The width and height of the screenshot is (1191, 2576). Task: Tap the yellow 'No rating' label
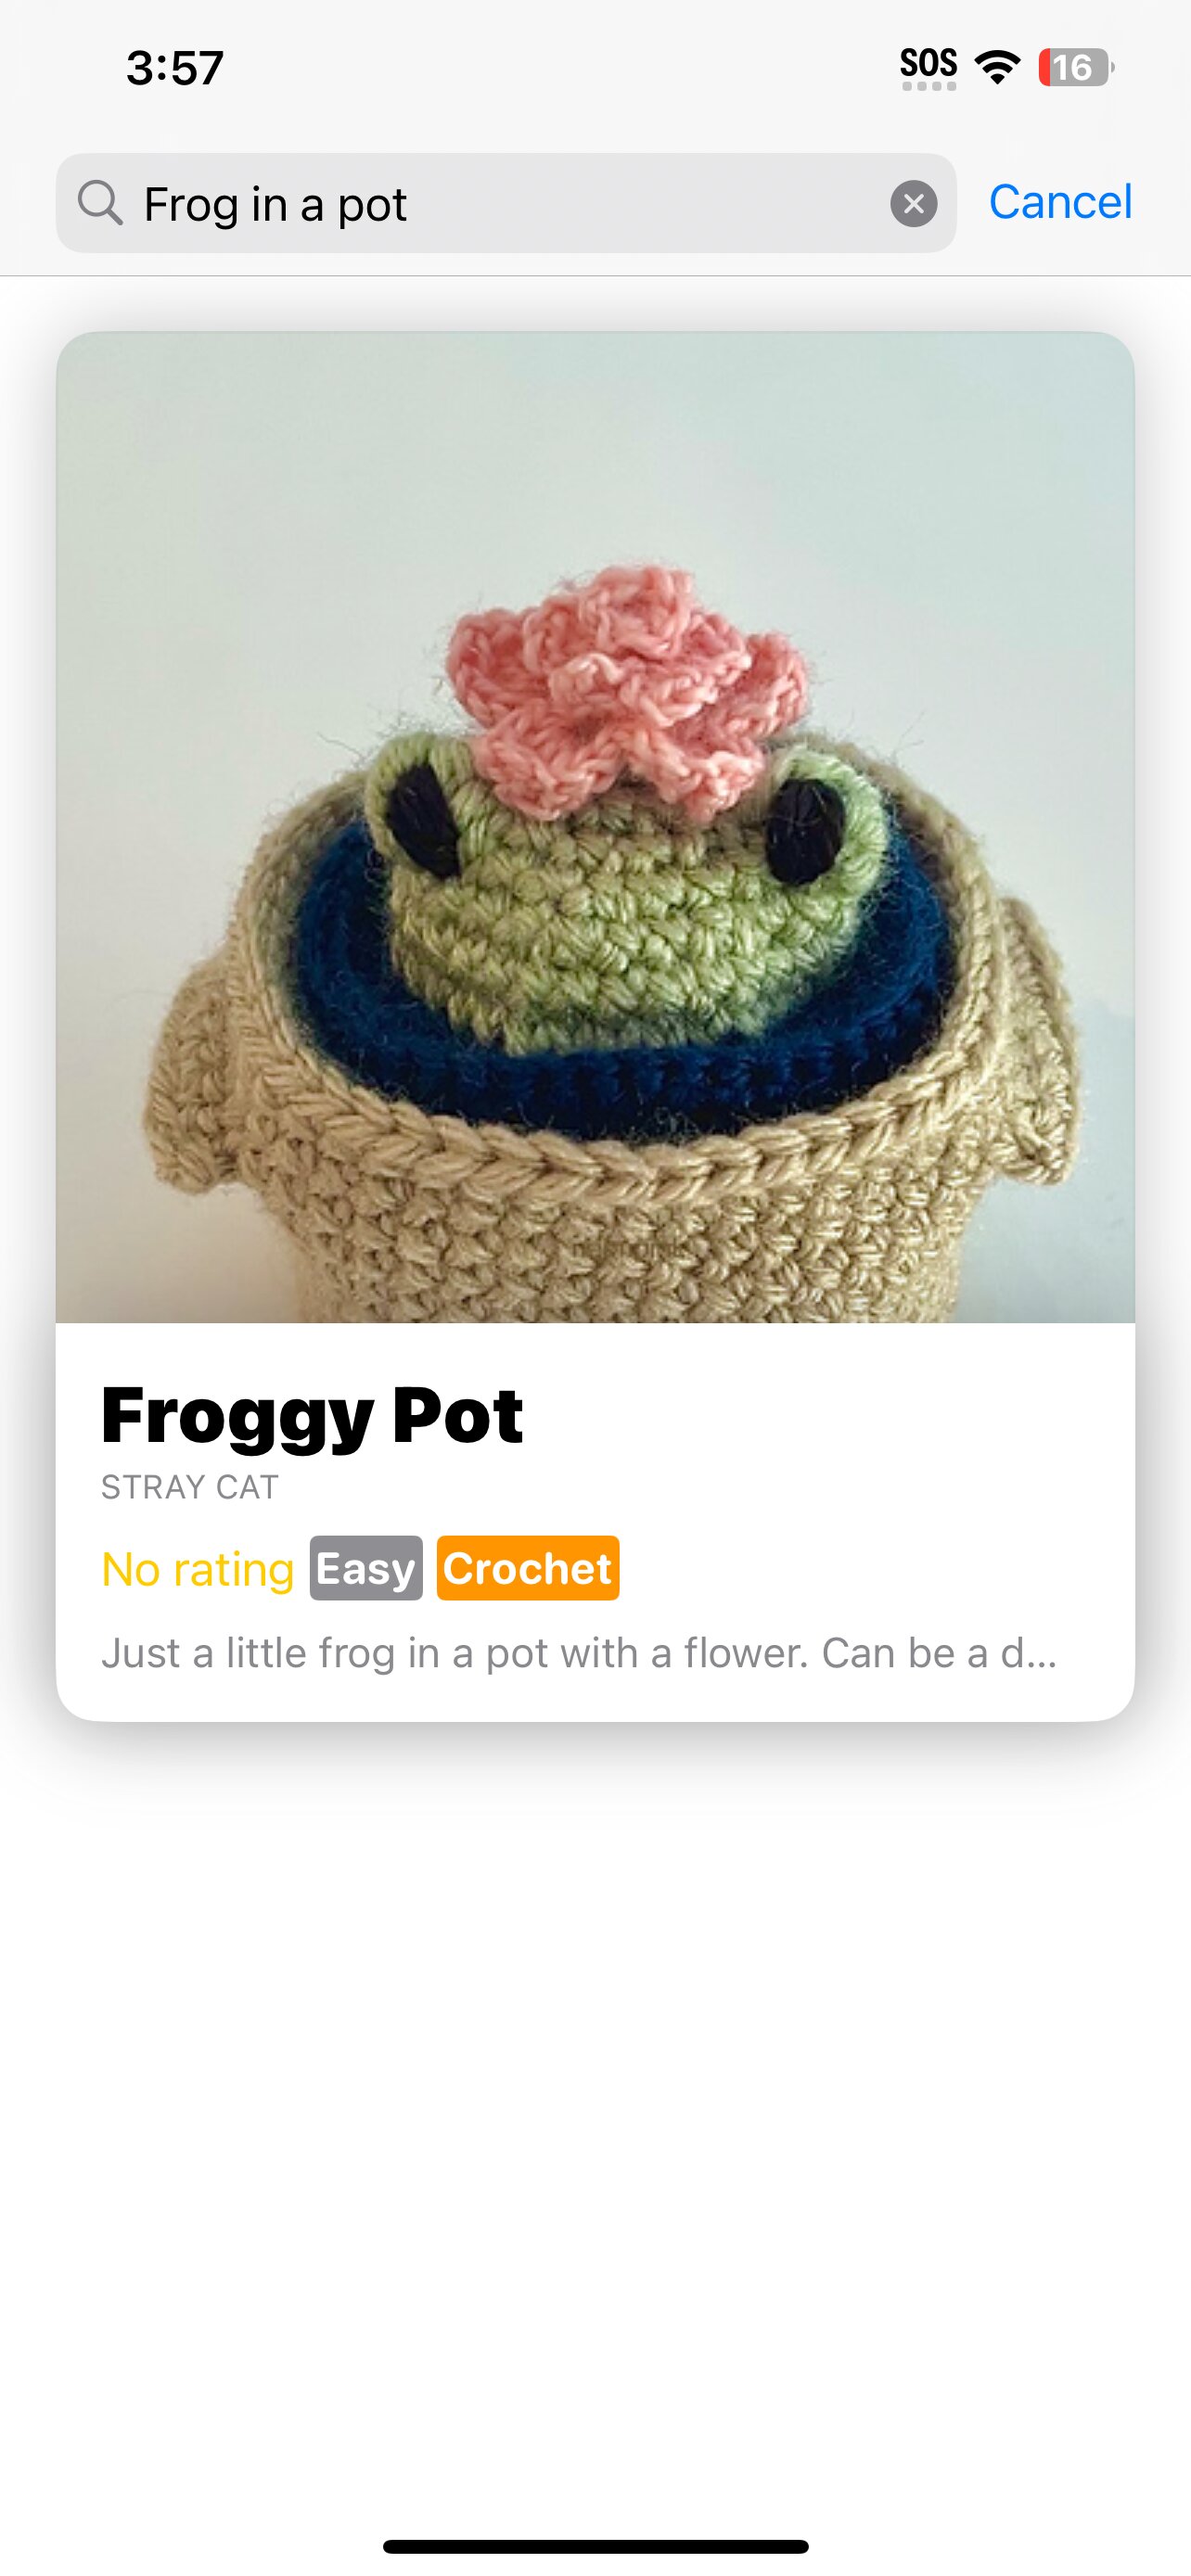point(198,1569)
